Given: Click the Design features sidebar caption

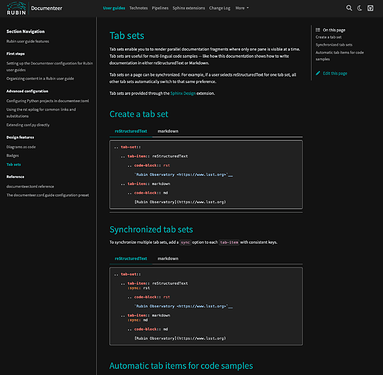Looking at the screenshot, I should click(x=20, y=137).
